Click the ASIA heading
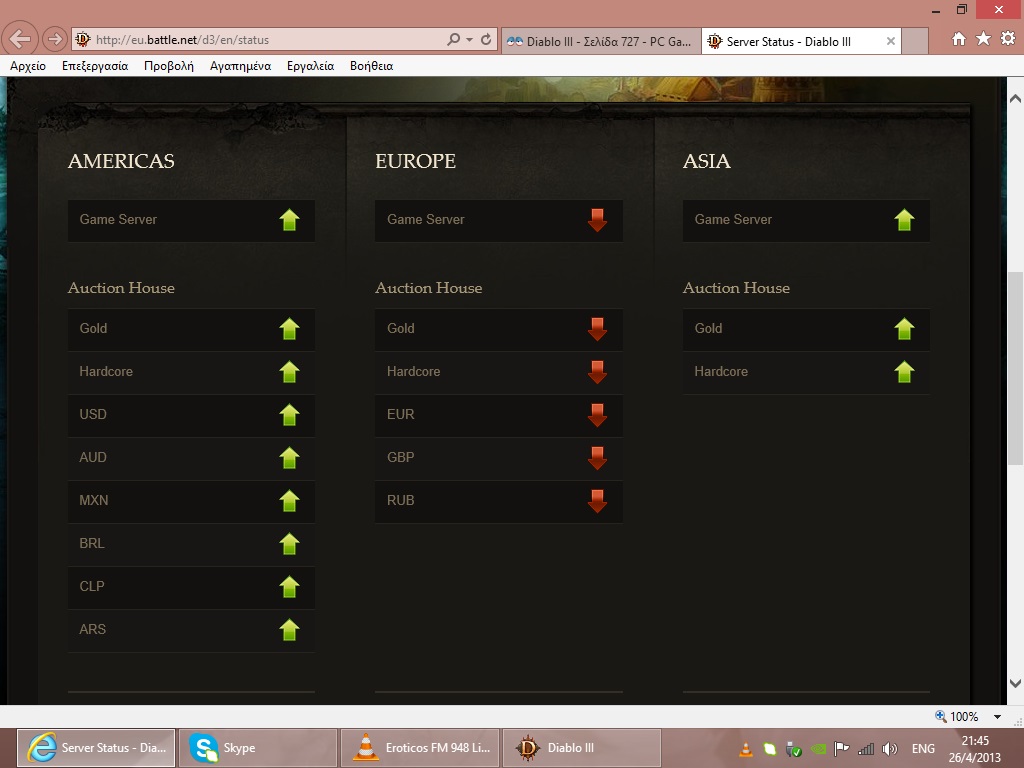 tap(707, 161)
